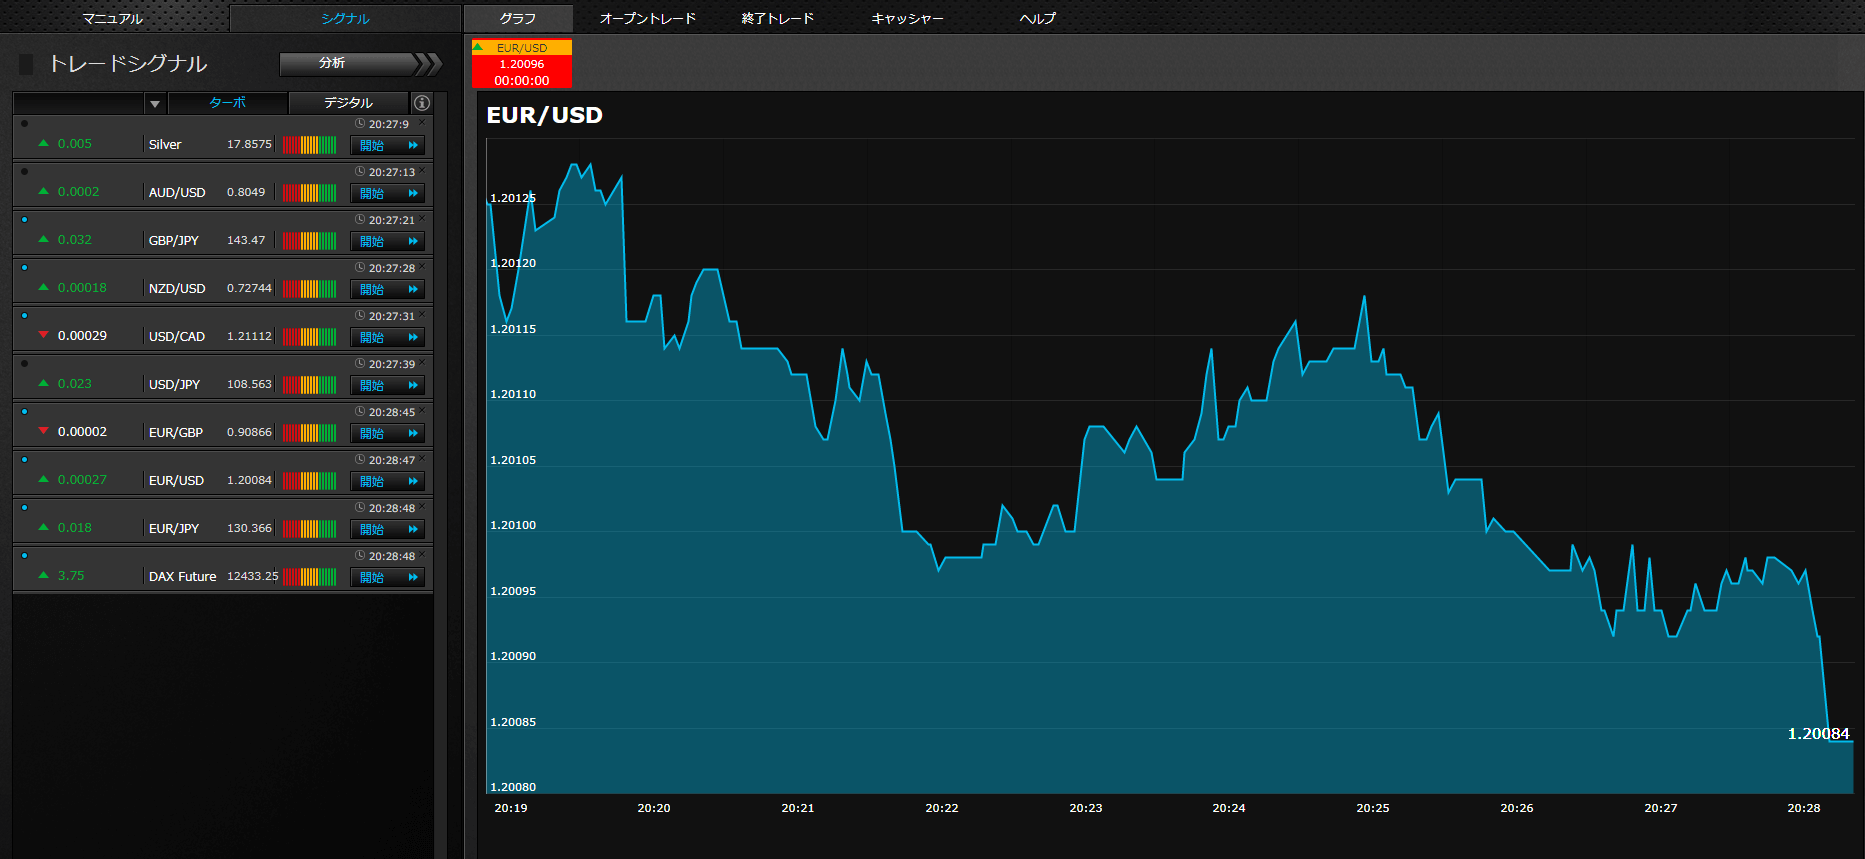Viewport: 1865px width, 859px height.
Task: Click the 20:28:47 time on EUR/USD signal
Action: point(392,460)
